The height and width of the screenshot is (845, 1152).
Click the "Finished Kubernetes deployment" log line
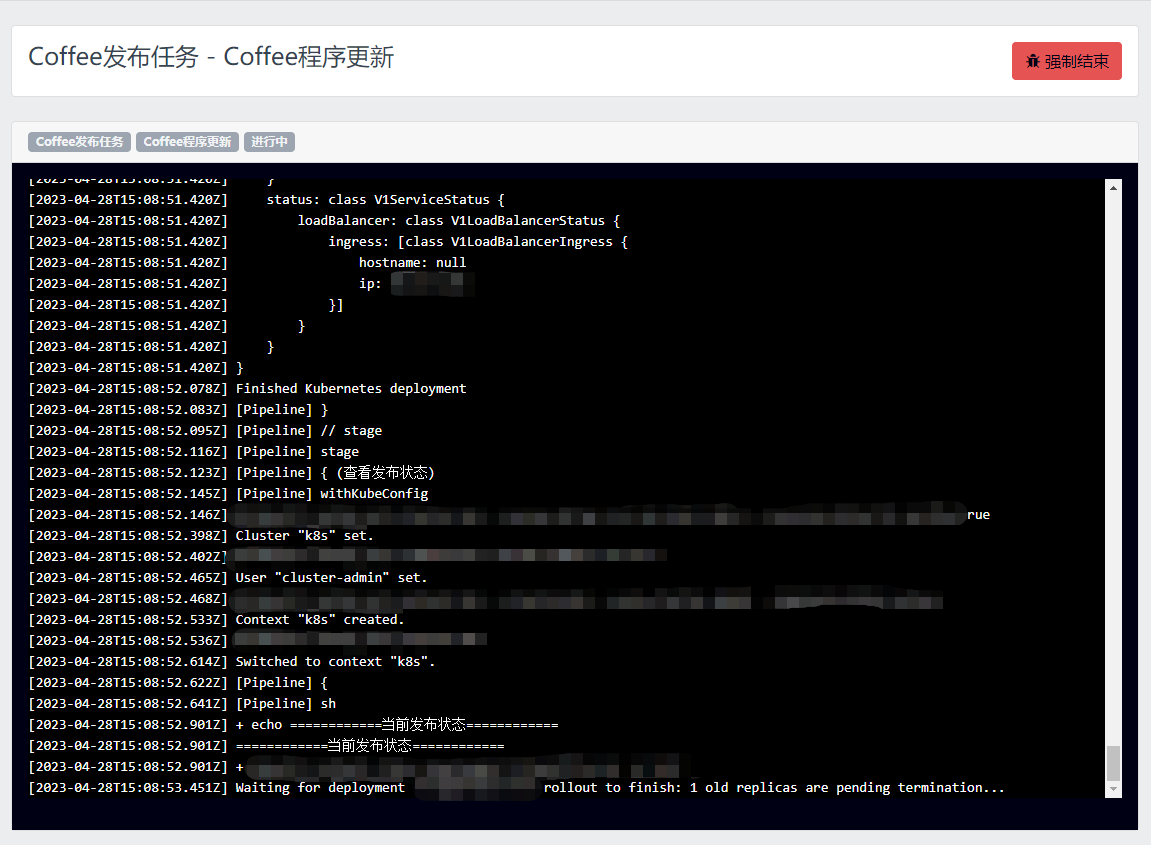coord(350,388)
